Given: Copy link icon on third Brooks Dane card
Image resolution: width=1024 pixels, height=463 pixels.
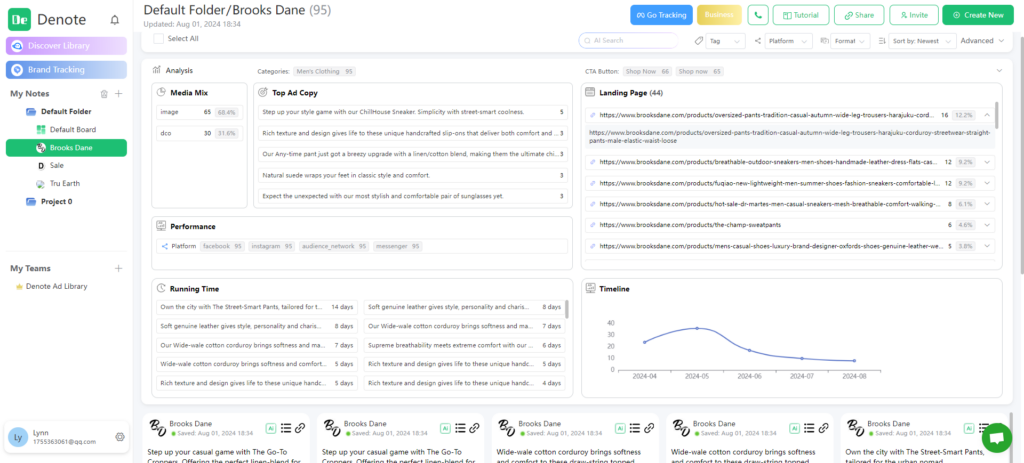Looking at the screenshot, I should click(649, 428).
